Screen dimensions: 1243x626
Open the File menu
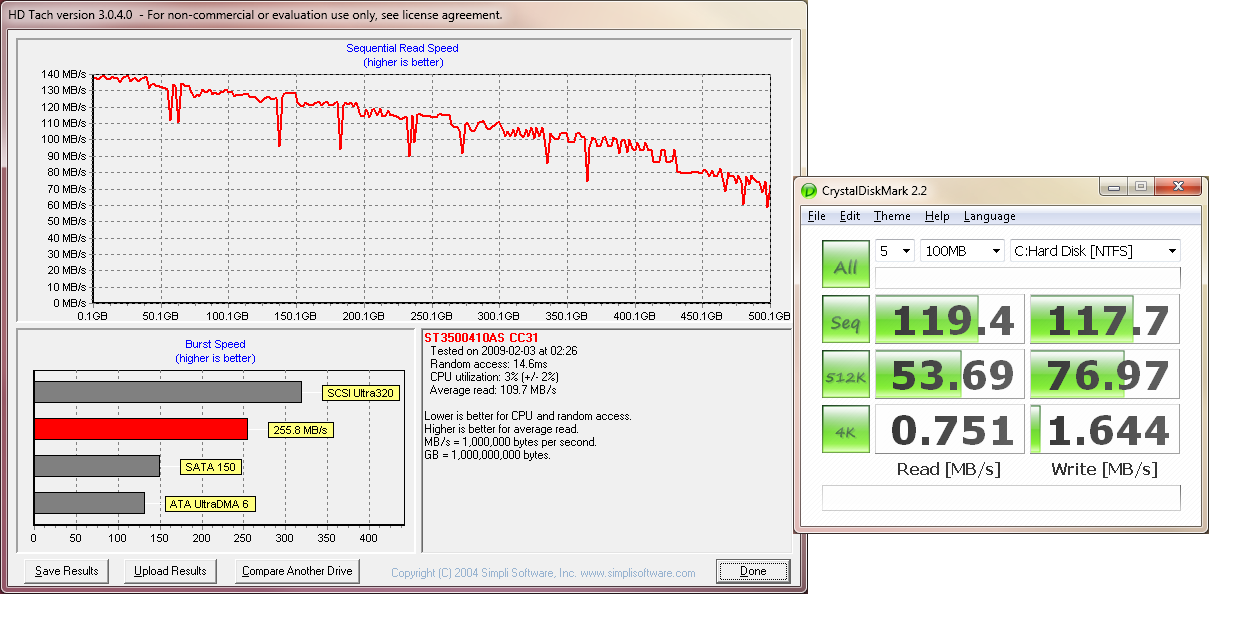click(816, 216)
